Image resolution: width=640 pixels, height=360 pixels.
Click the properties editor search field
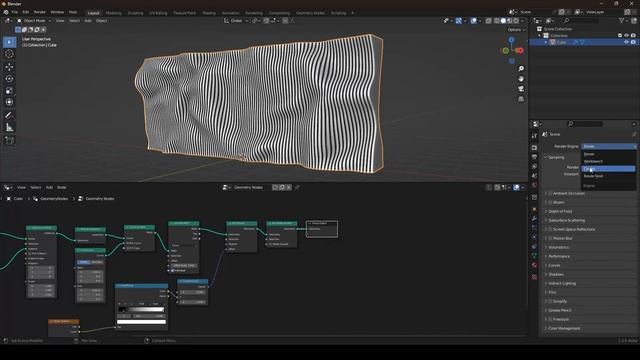coord(584,124)
